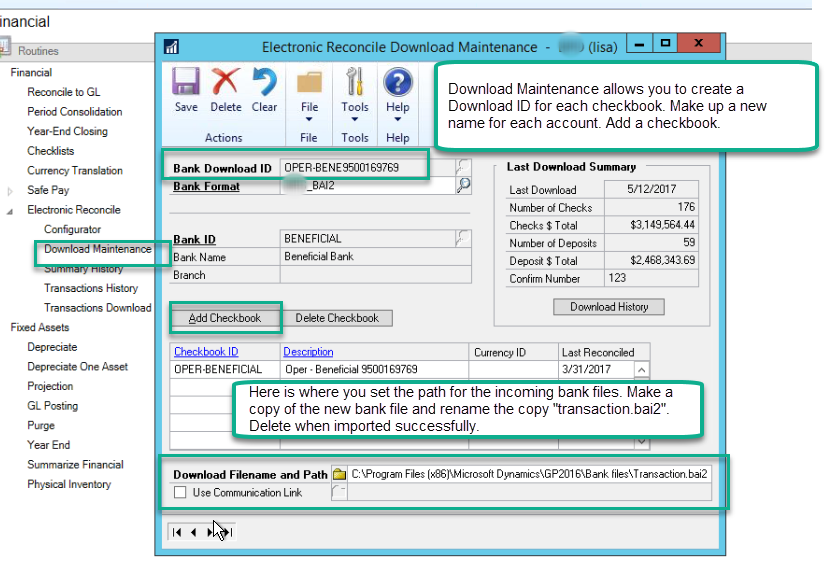Open the Help dropdown arrow
The image size is (828, 570).
tap(398, 119)
